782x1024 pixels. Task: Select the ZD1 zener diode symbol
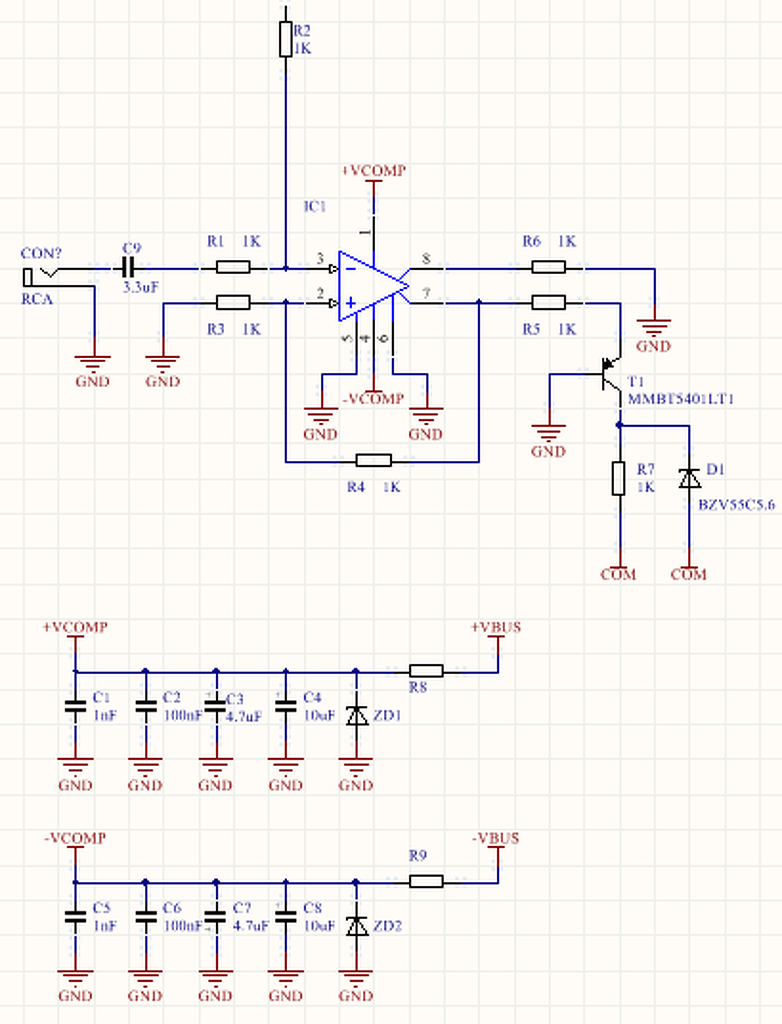pos(356,715)
